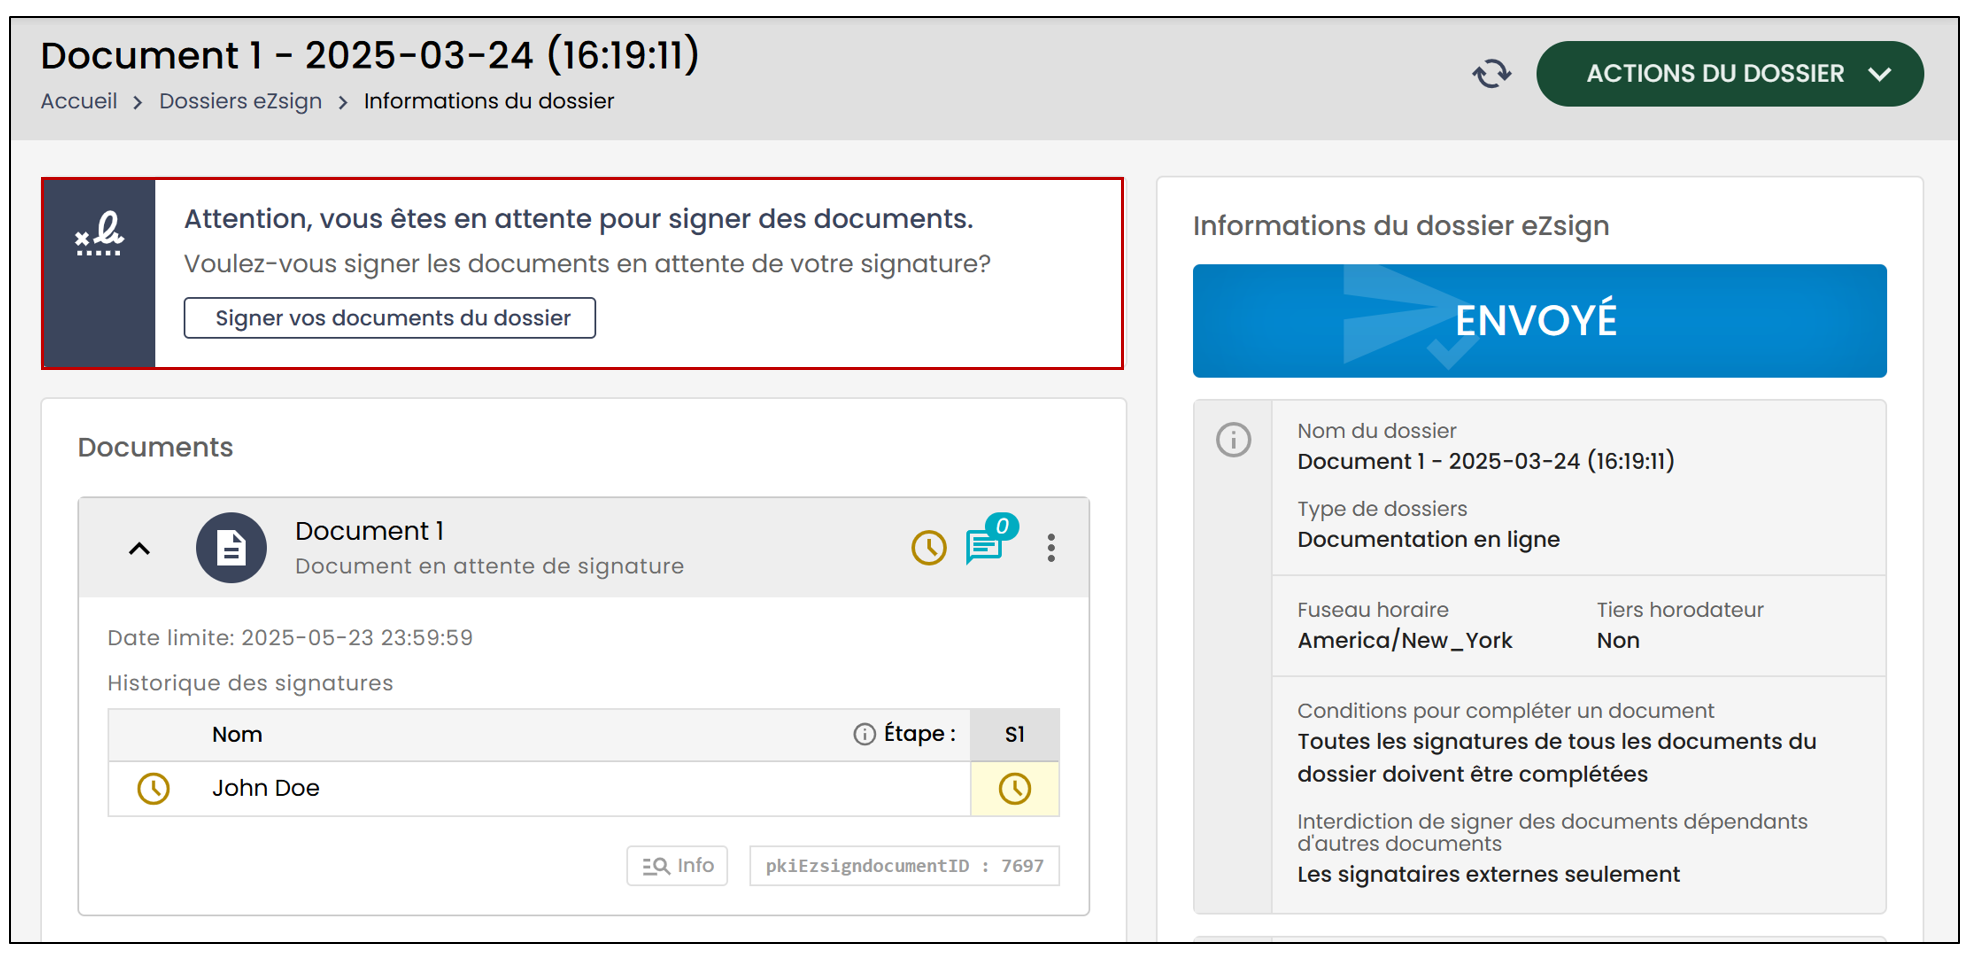The image size is (1969, 957).
Task: Open the three-dot menu for Document 1
Action: pyautogui.click(x=1051, y=547)
